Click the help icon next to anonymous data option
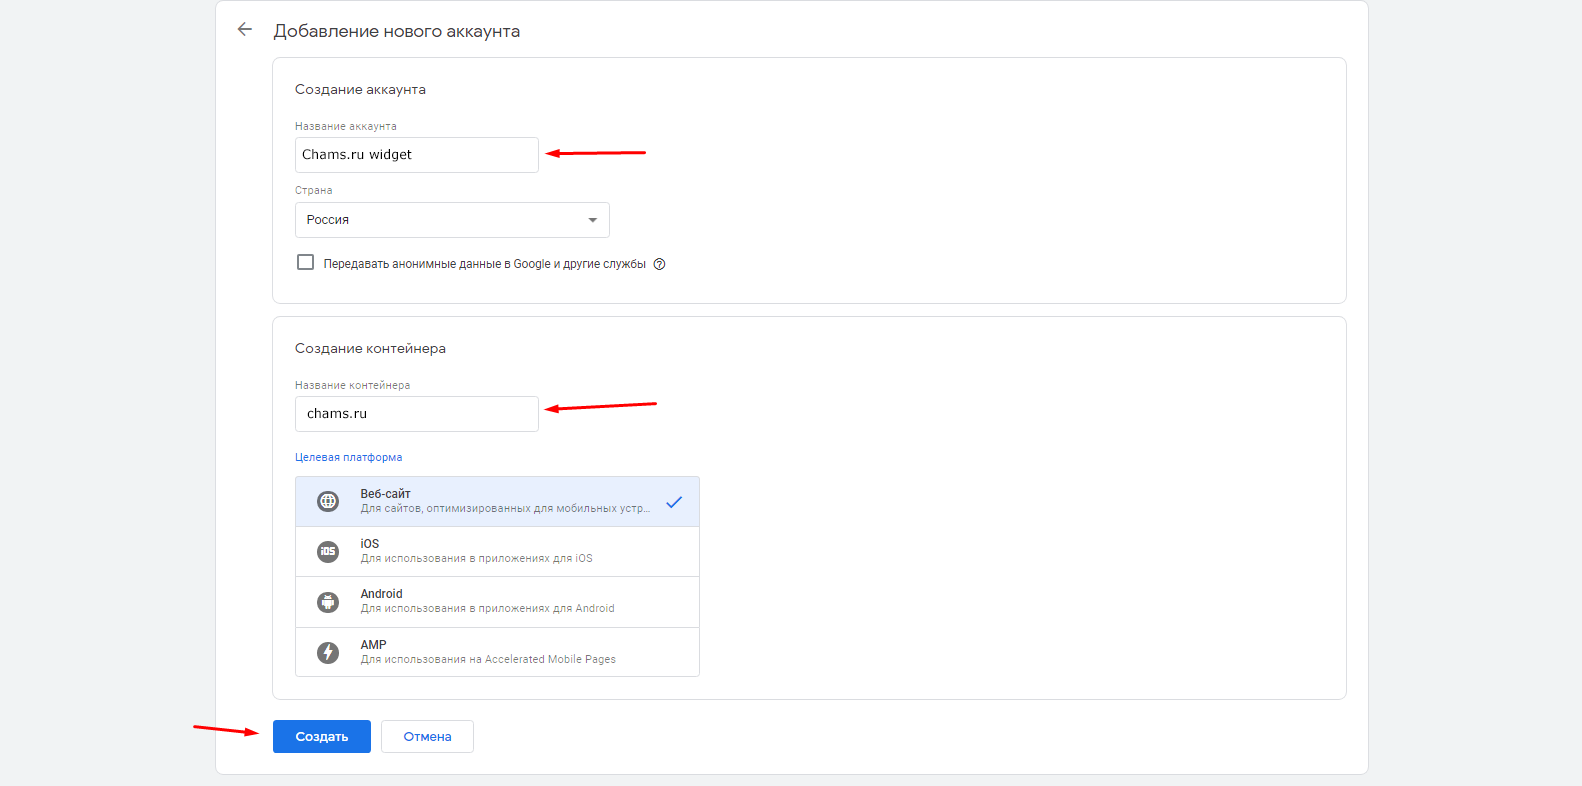Screen dimensions: 1582x786 pyautogui.click(x=659, y=264)
